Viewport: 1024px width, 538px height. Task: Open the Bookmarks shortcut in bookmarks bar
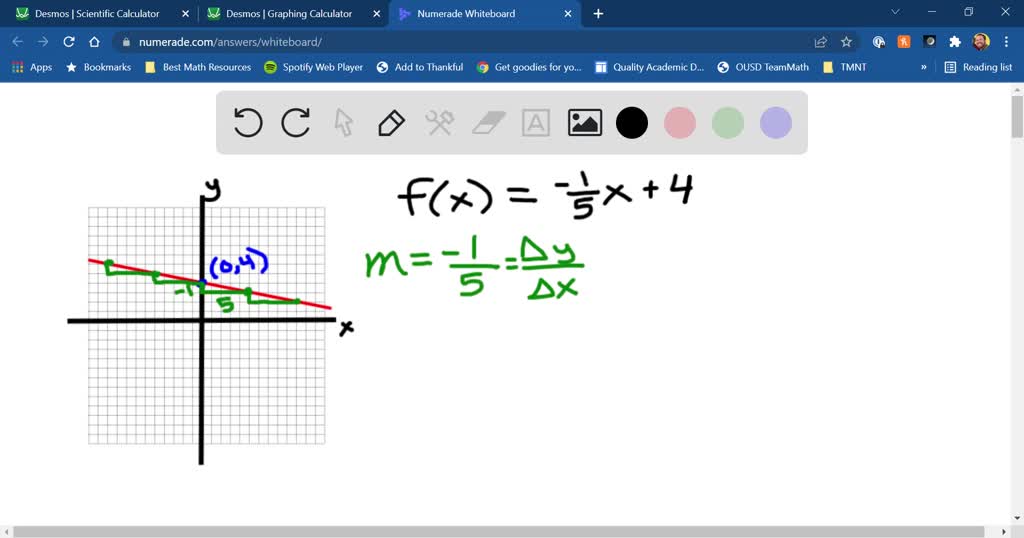click(99, 67)
